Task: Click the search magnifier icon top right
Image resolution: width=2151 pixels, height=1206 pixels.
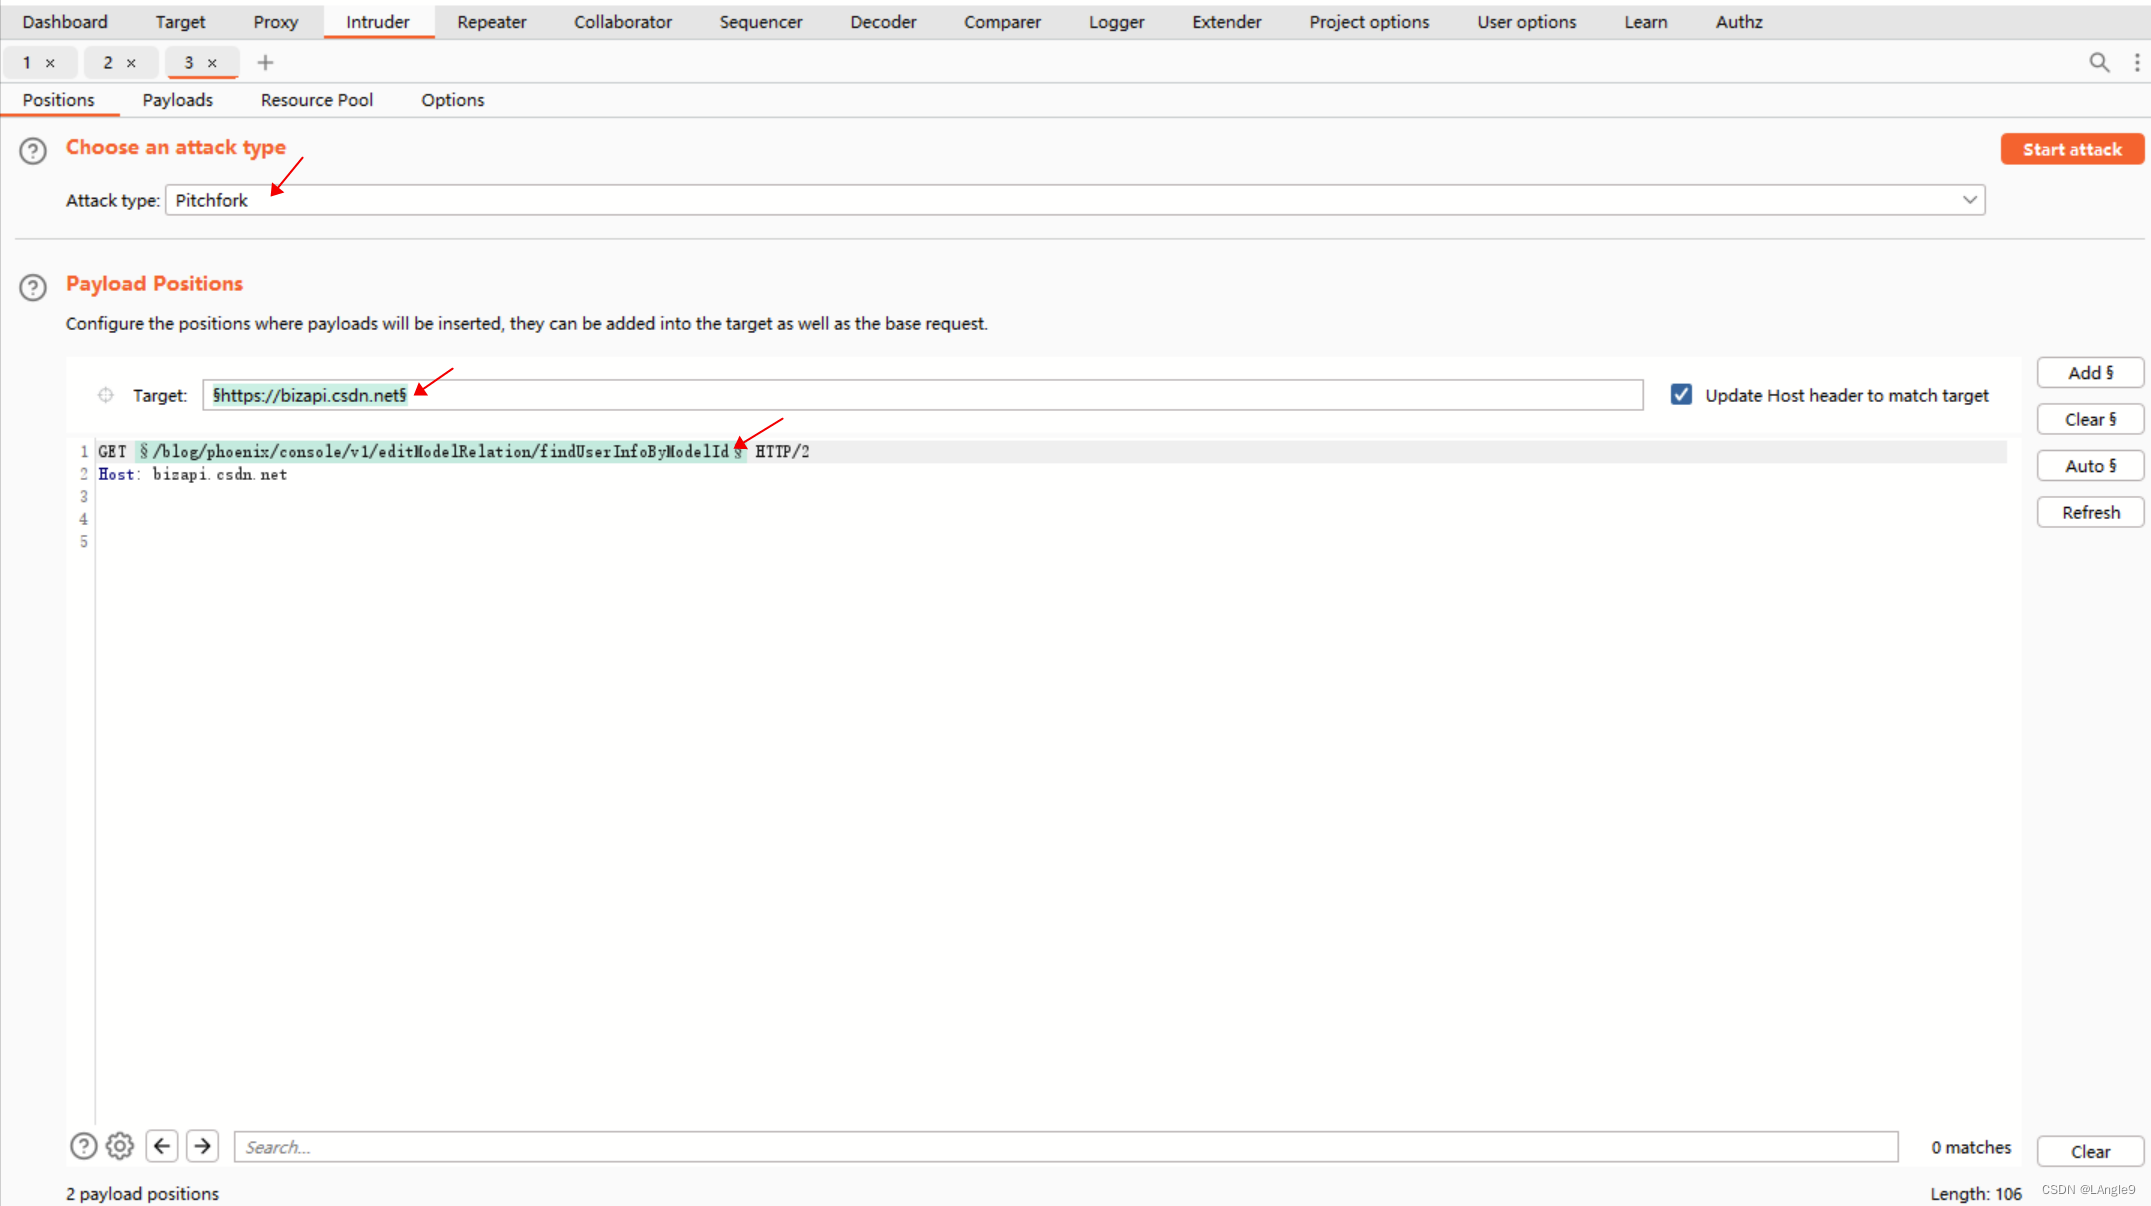Action: [x=2099, y=63]
